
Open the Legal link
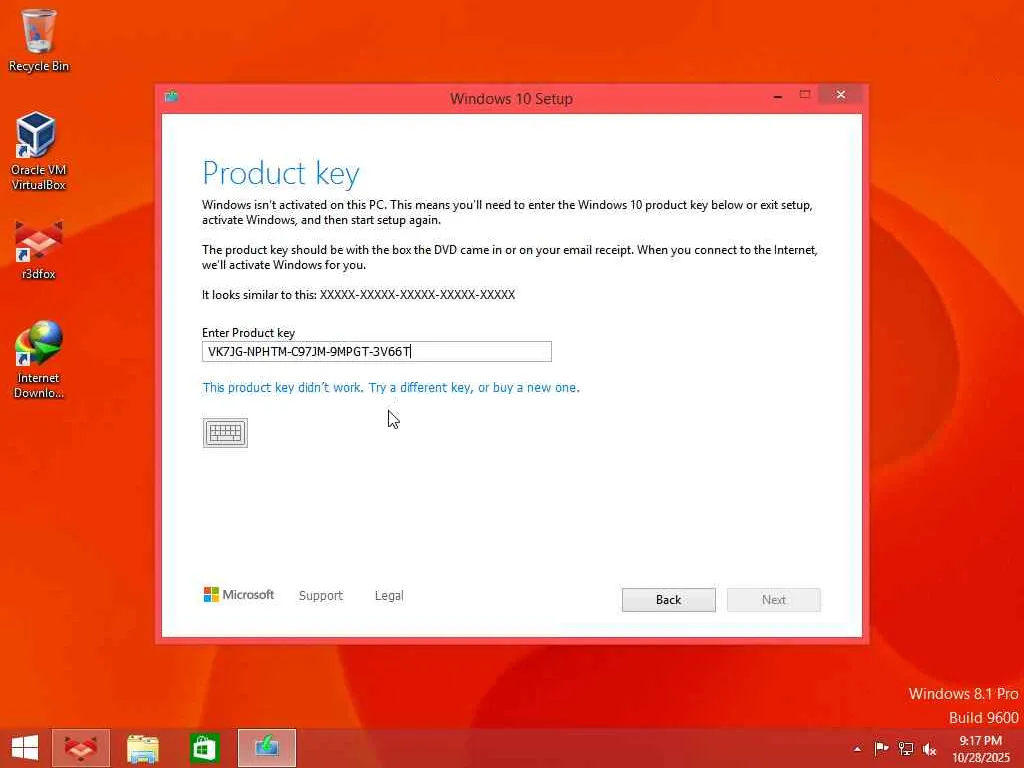[x=389, y=596]
